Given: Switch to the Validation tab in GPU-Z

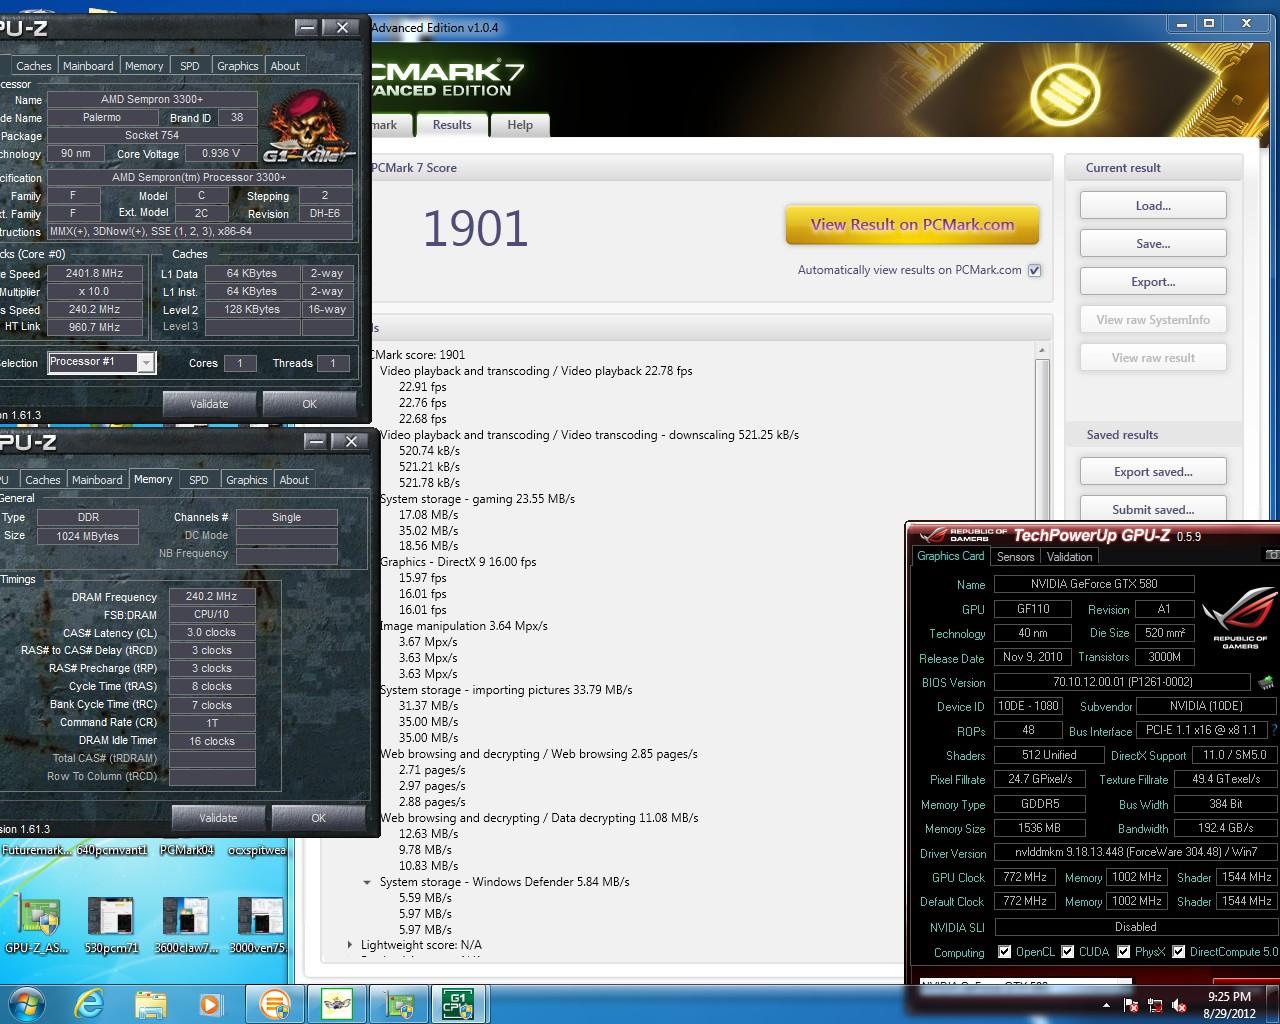Looking at the screenshot, I should pos(1069,557).
